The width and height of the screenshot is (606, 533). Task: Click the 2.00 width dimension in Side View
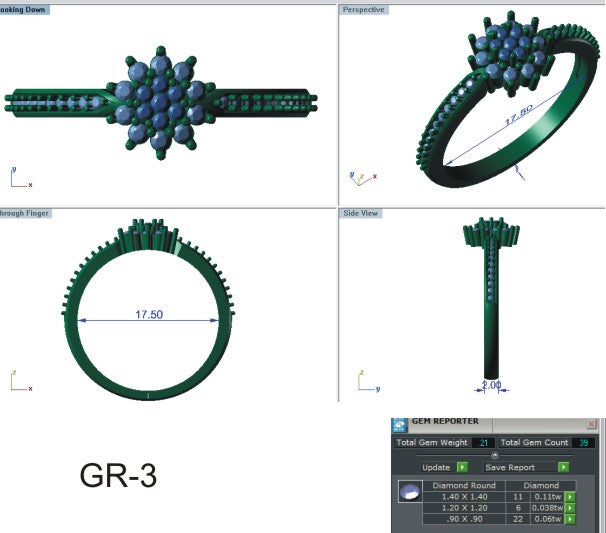pos(492,385)
